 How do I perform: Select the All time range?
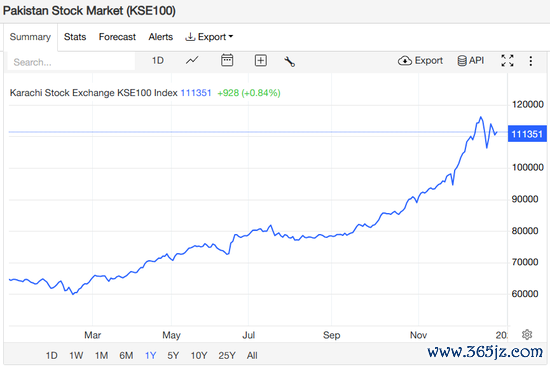(x=252, y=355)
